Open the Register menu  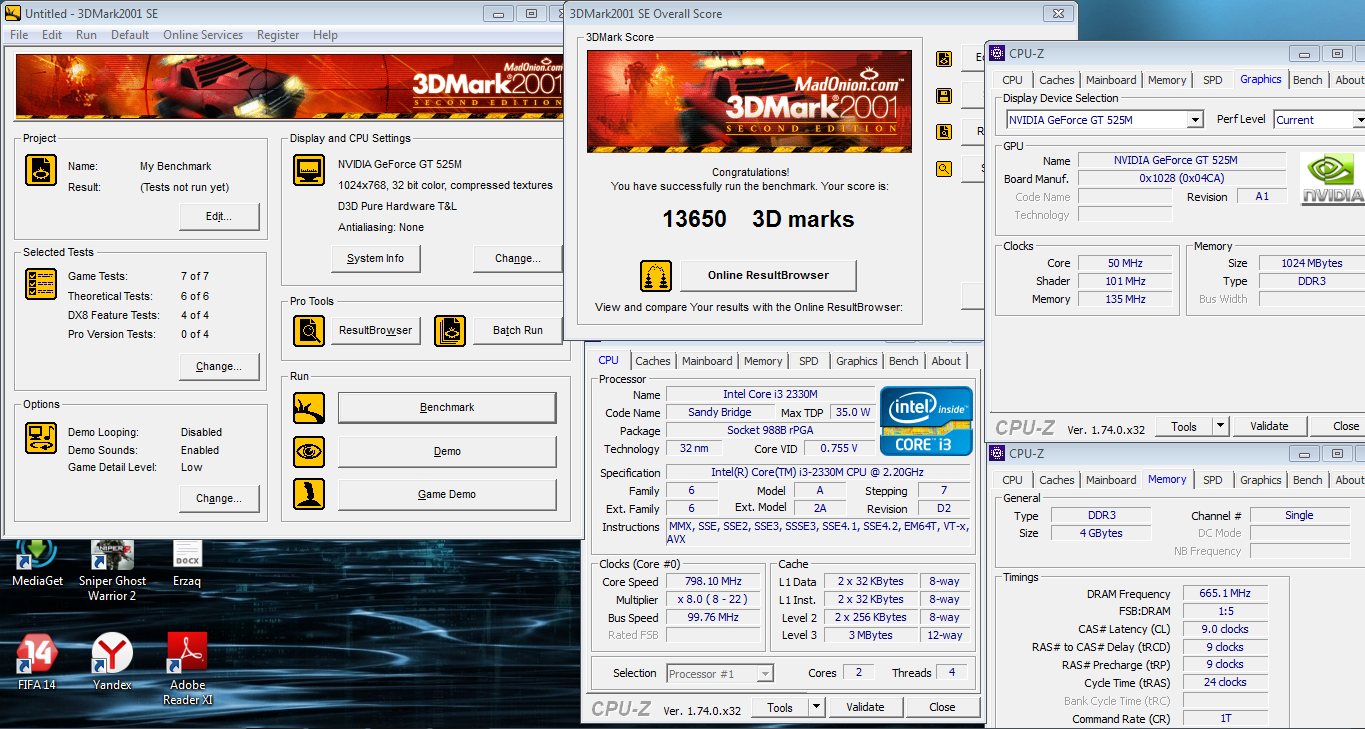(x=278, y=35)
